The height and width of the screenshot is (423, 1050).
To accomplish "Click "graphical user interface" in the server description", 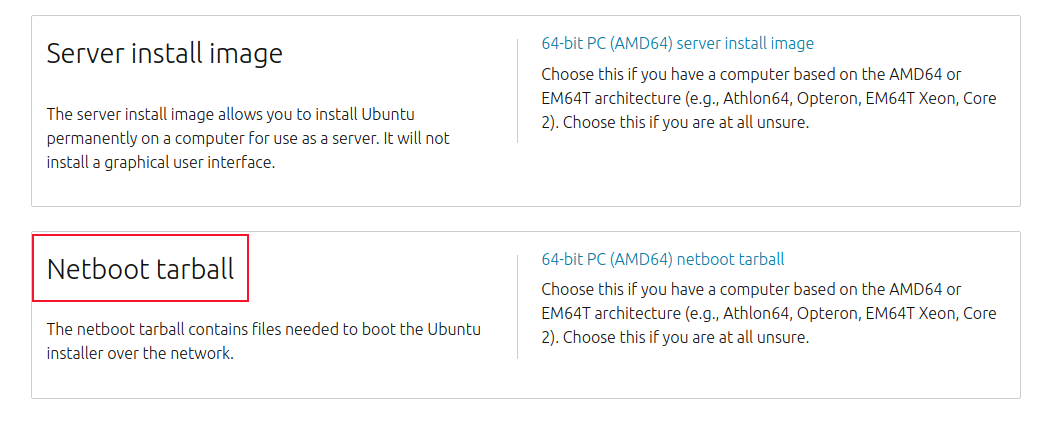I will coord(183,163).
